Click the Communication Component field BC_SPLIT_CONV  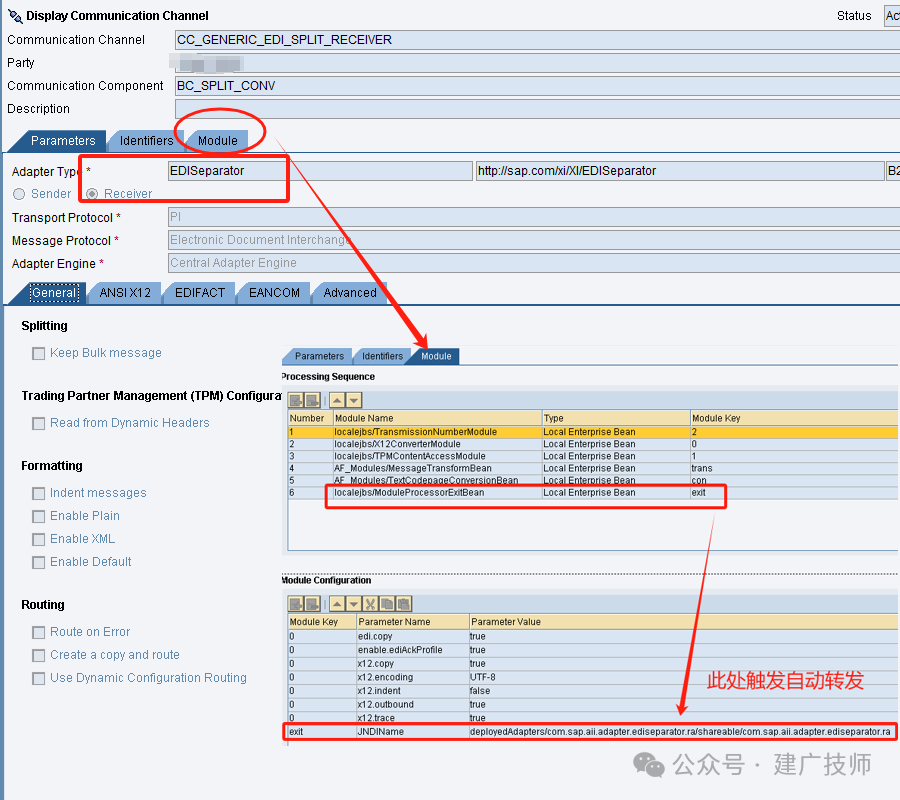(537, 86)
